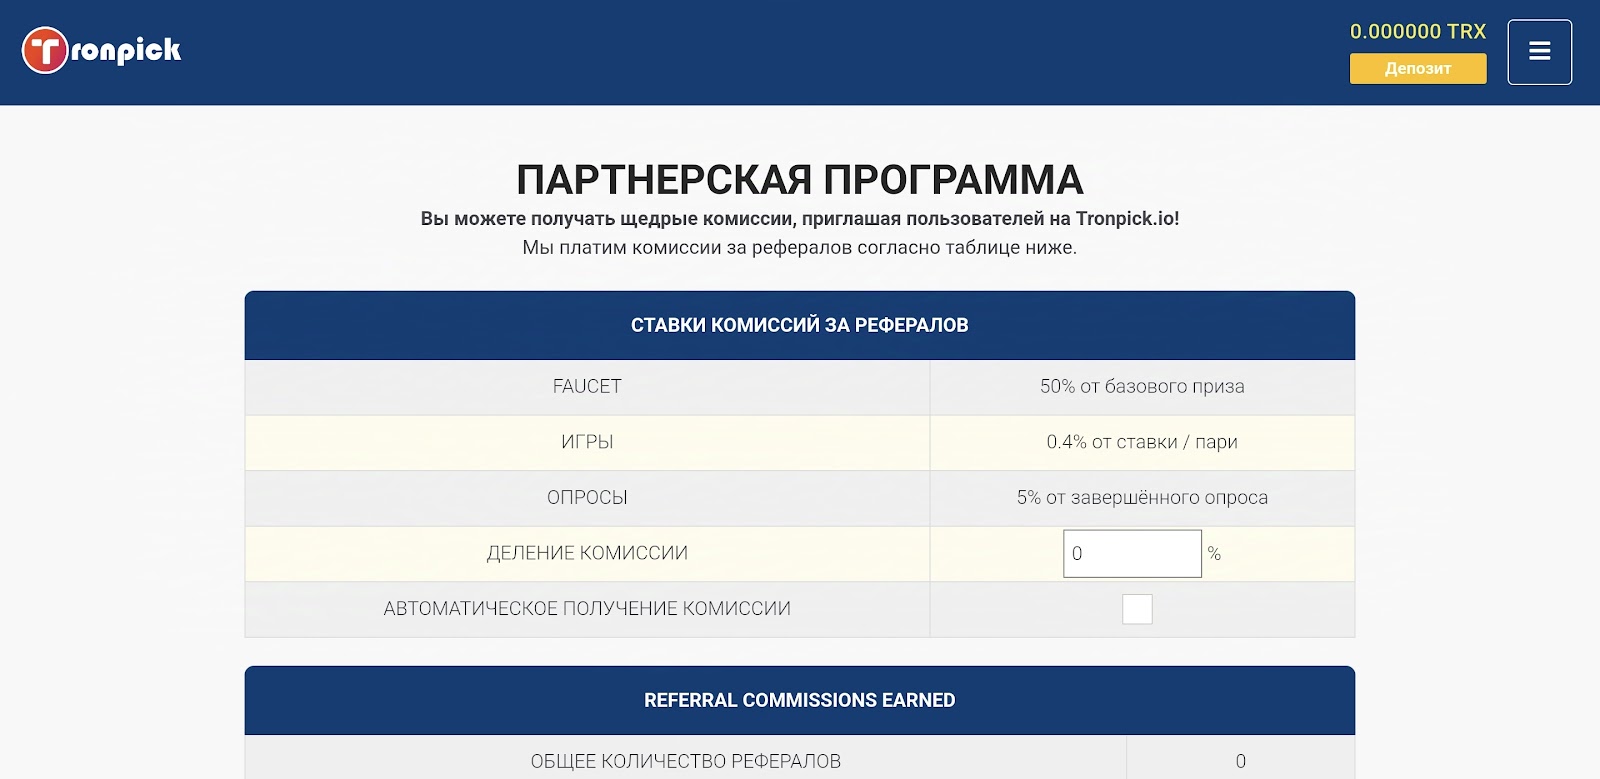Viewport: 1600px width, 779px height.
Task: Click the ДЕЛЕНИЕ КОМИССИИ label
Action: 587,553
